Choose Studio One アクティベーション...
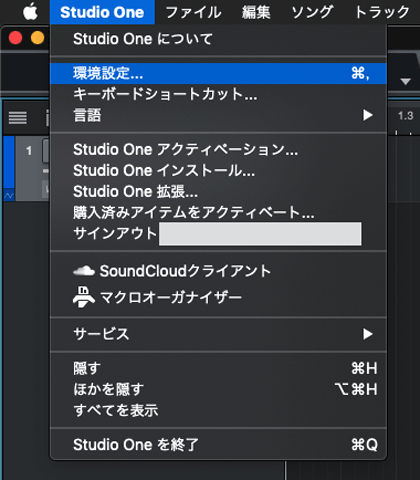420x480 pixels. 218,149
